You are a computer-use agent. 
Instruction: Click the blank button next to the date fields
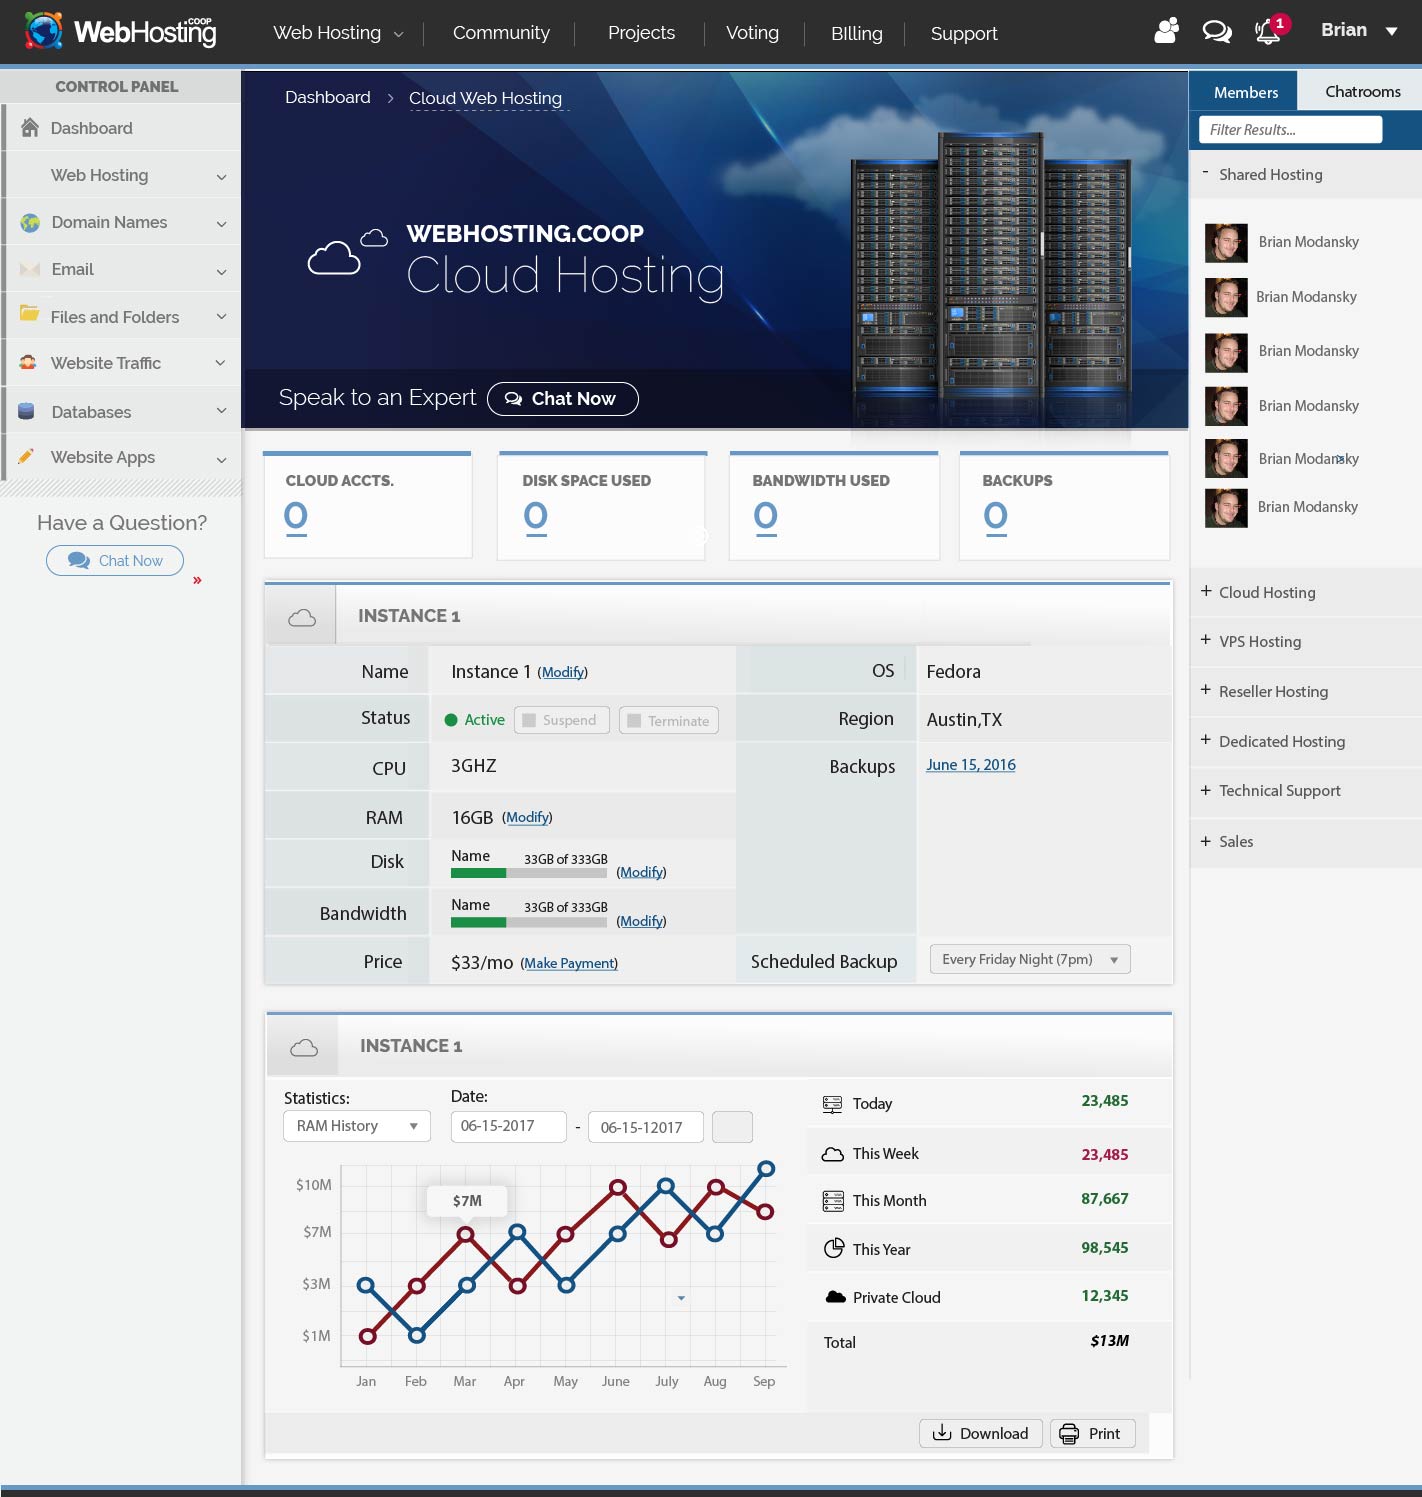coord(732,1127)
